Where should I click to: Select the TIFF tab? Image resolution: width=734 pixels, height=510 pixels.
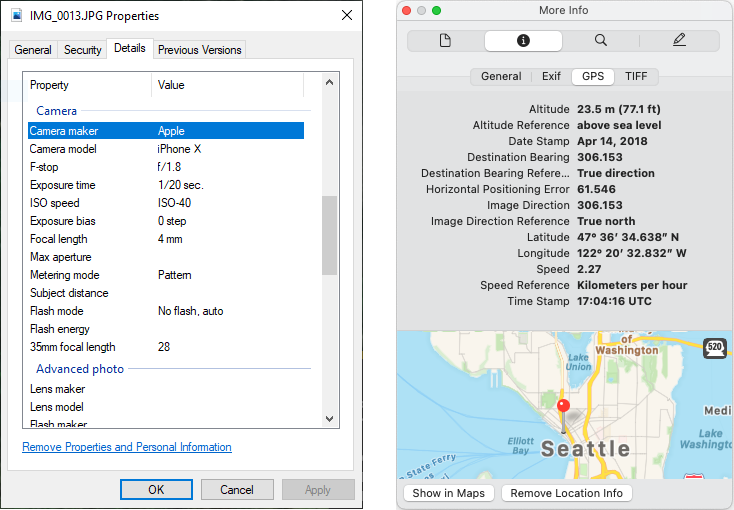click(x=636, y=76)
